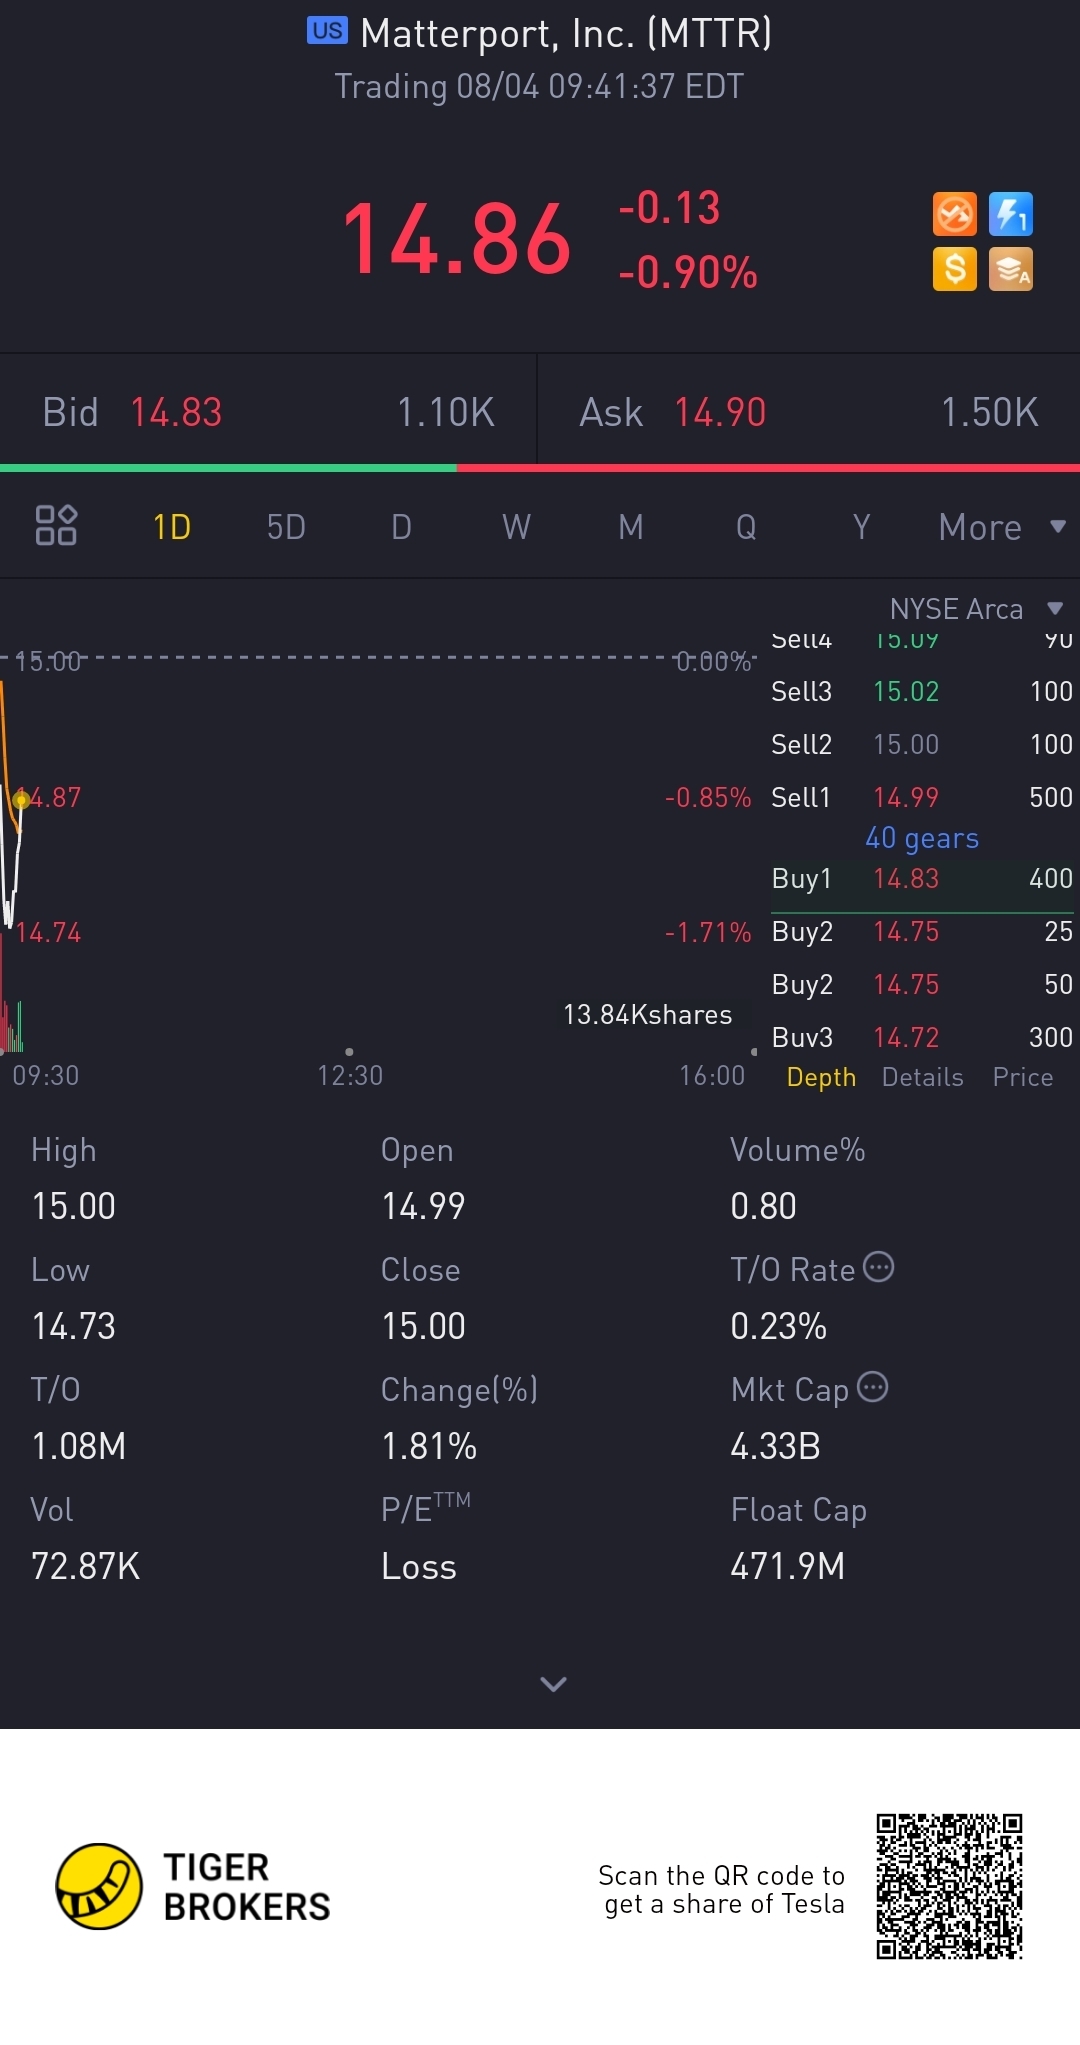
Task: Switch to the D daily chart tab
Action: [x=401, y=527]
